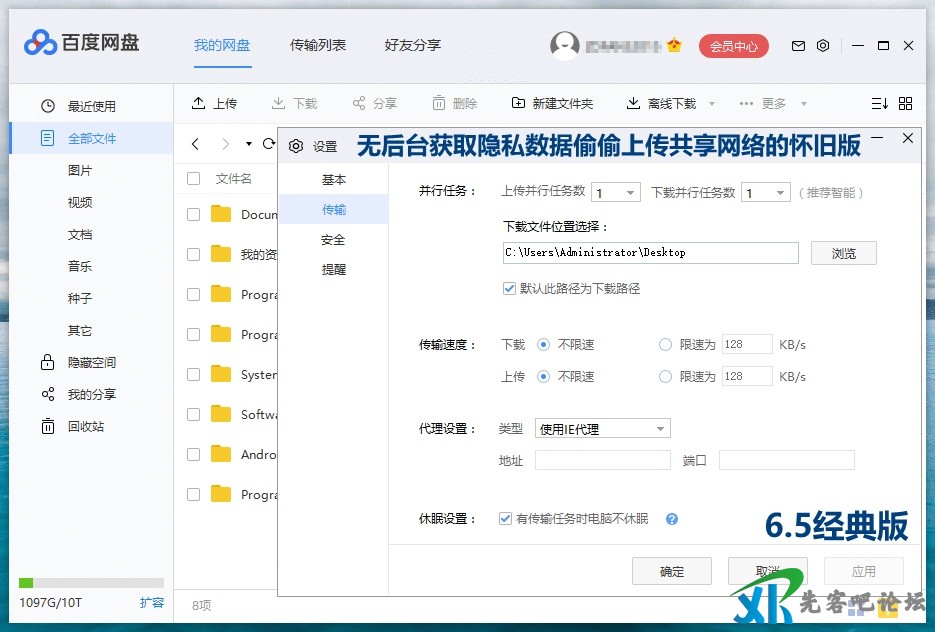Screen dimensions: 935x632
Task: Select the security (安全) settings tab
Action: click(333, 240)
